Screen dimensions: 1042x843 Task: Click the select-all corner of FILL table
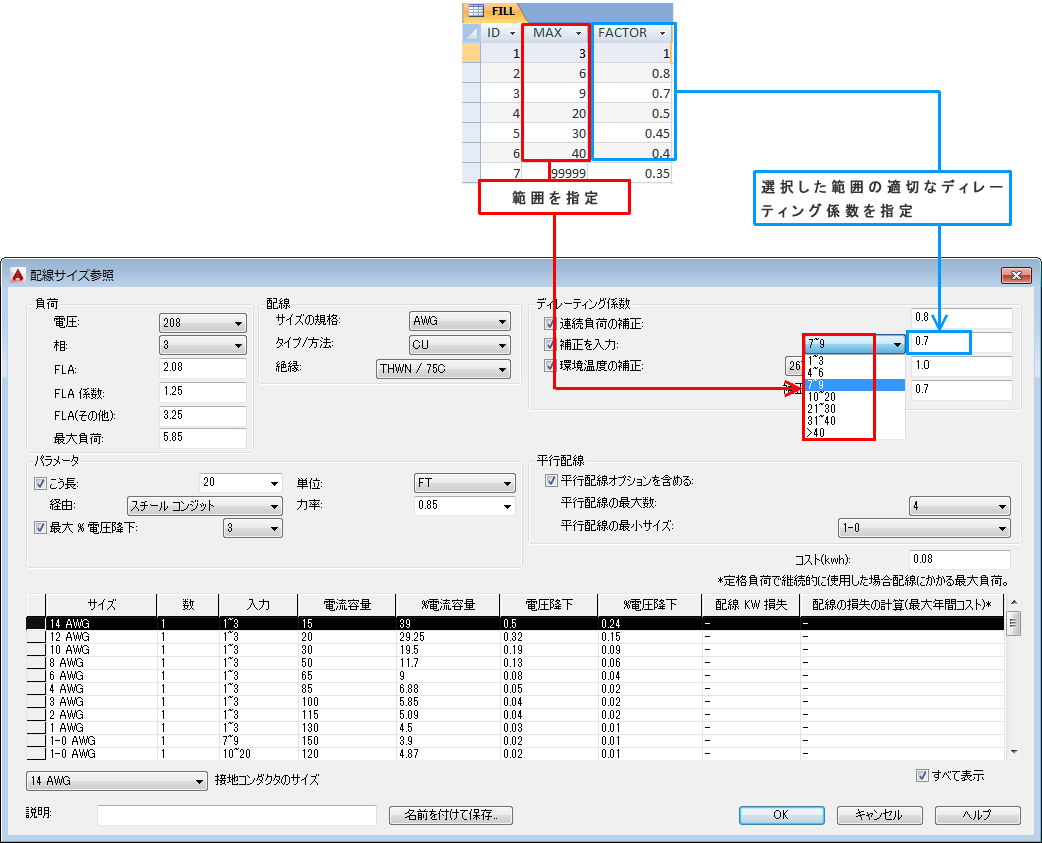click(x=471, y=33)
